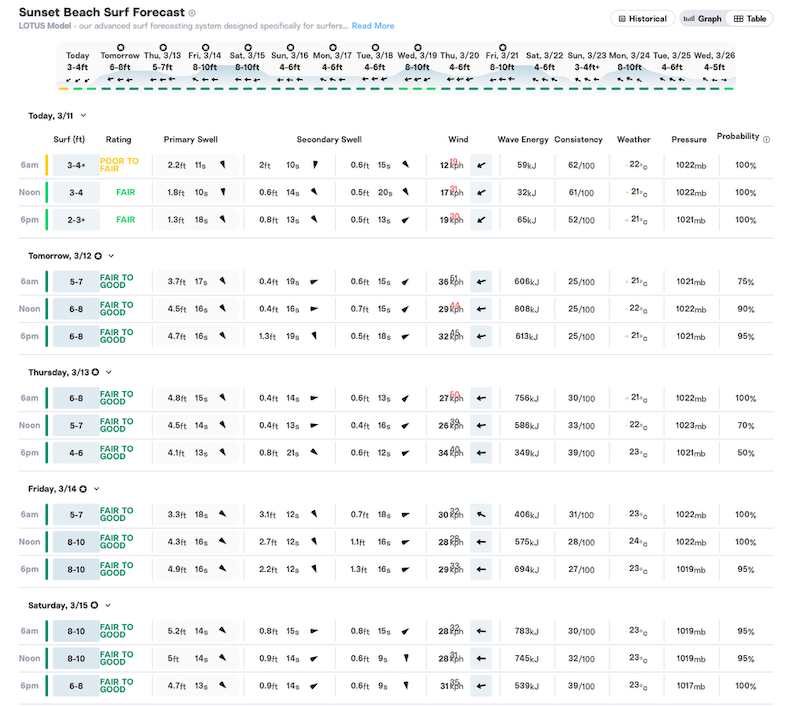
Task: Click the 75% probability value
Action: coord(745,282)
